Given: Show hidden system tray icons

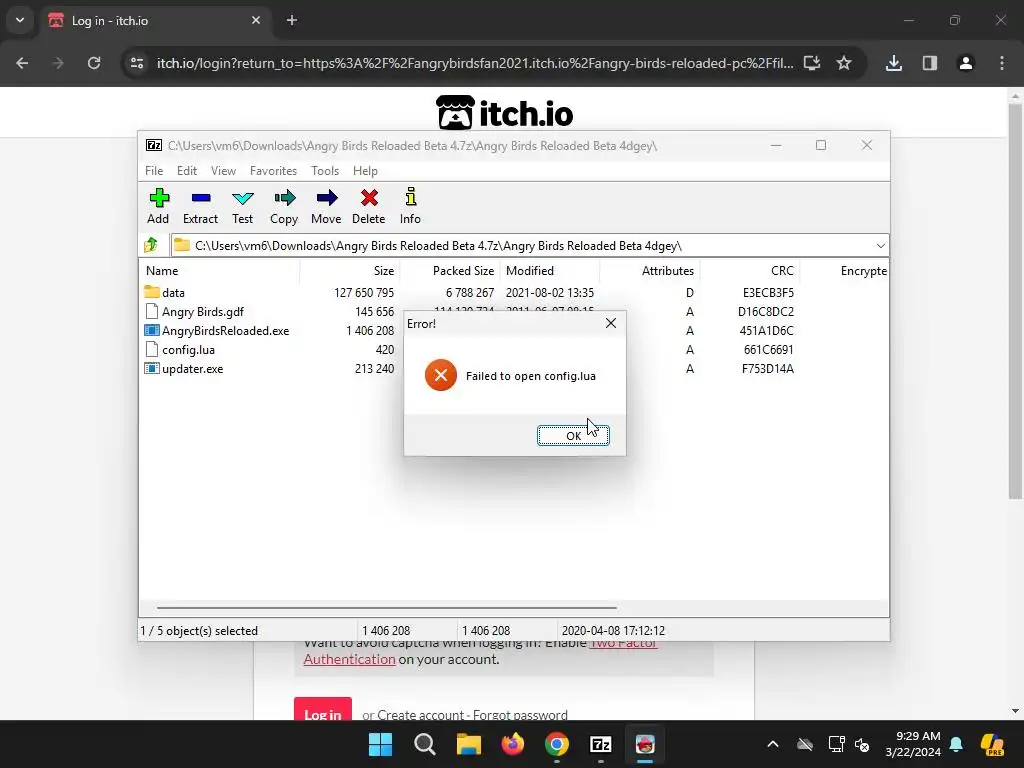Looking at the screenshot, I should point(773,744).
